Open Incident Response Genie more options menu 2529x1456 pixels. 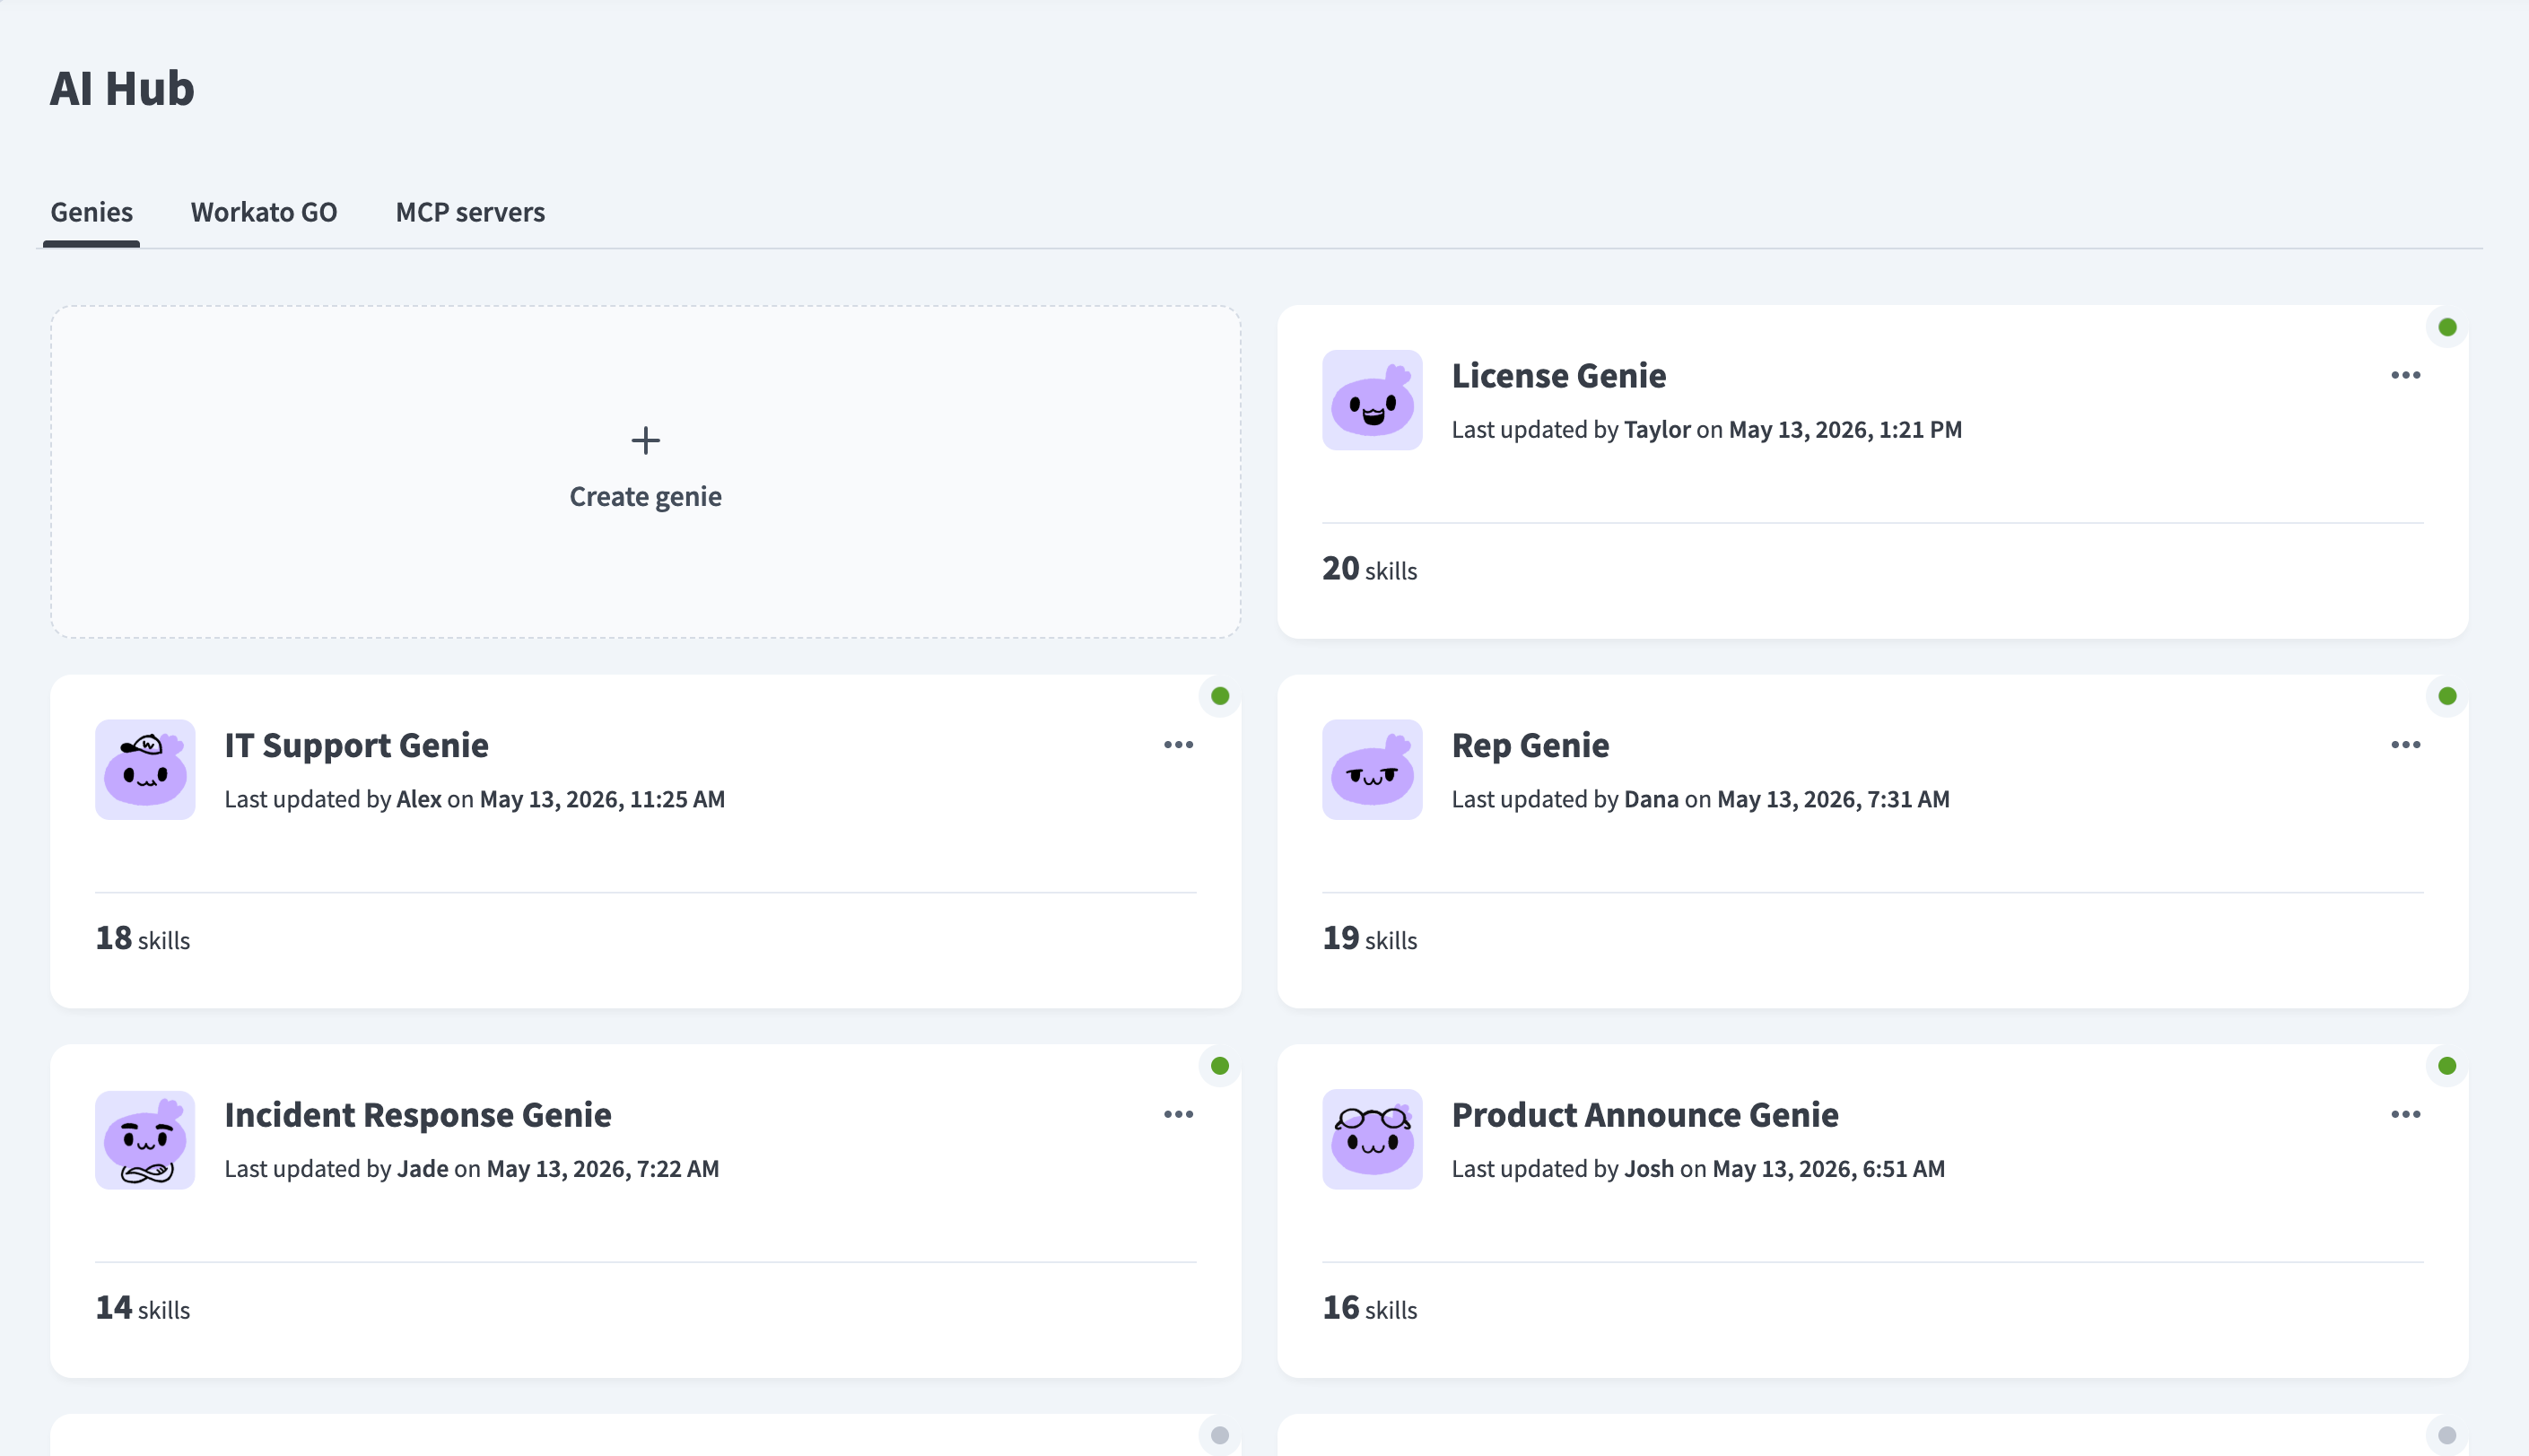[x=1178, y=1115]
